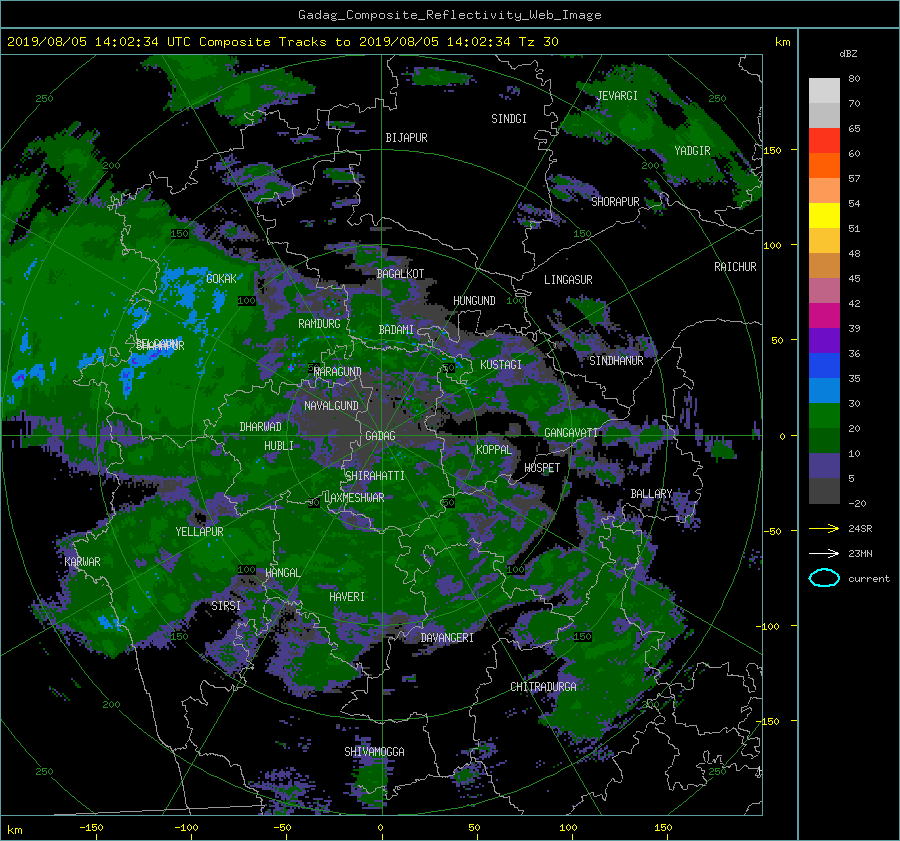The image size is (900, 841).
Task: Click the magenta 42 dBZ legend swatch
Action: tap(824, 315)
